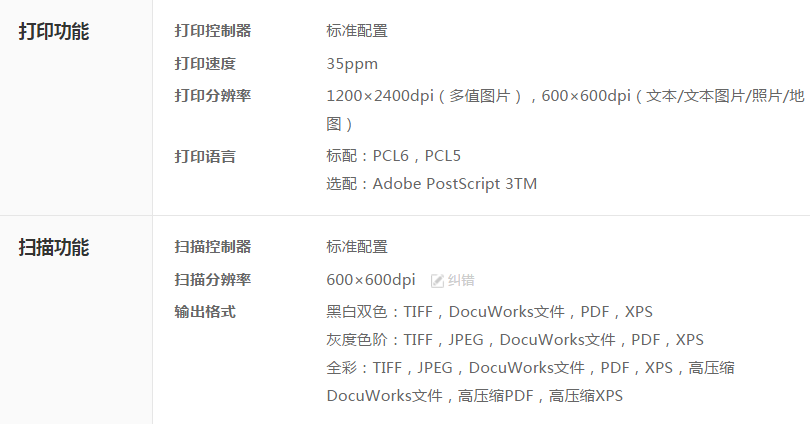Select the 扫描功能 section heading
This screenshot has height=424, width=810.
click(54, 247)
